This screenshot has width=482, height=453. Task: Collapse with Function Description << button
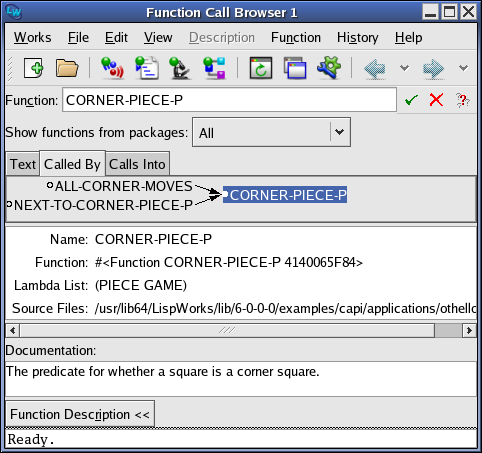80,414
